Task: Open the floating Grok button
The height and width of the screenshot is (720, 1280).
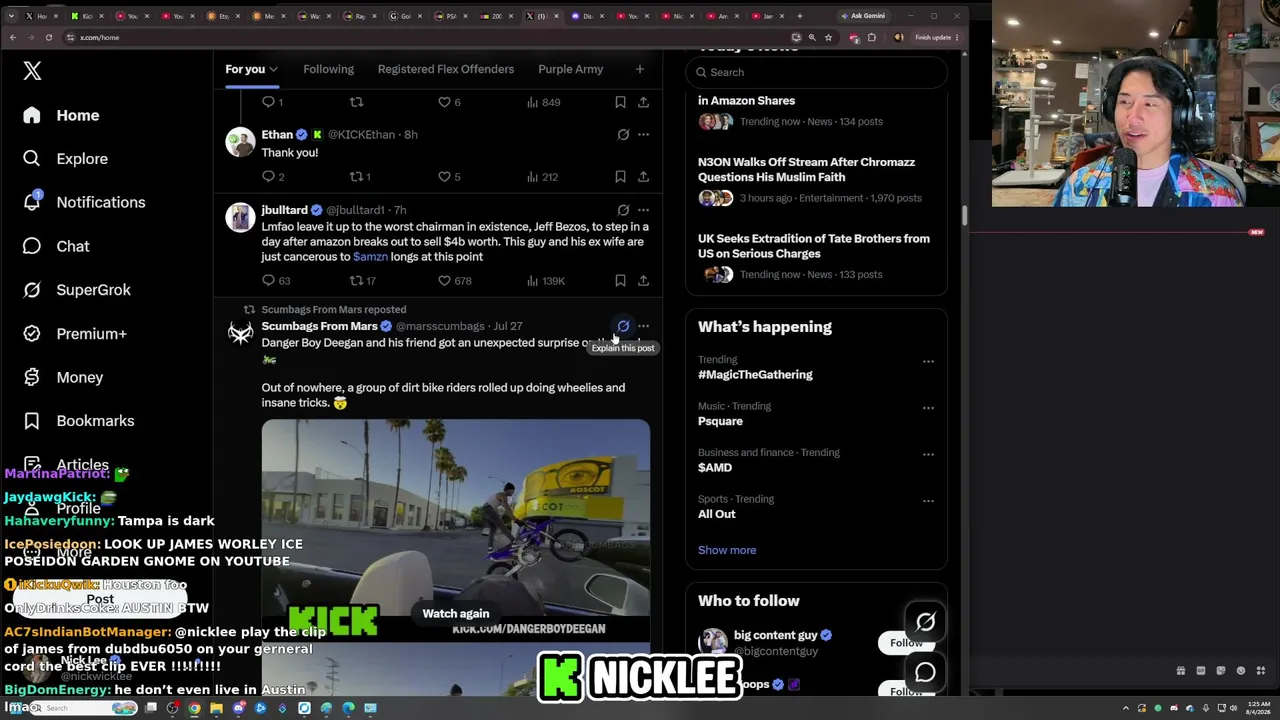Action: [x=925, y=623]
